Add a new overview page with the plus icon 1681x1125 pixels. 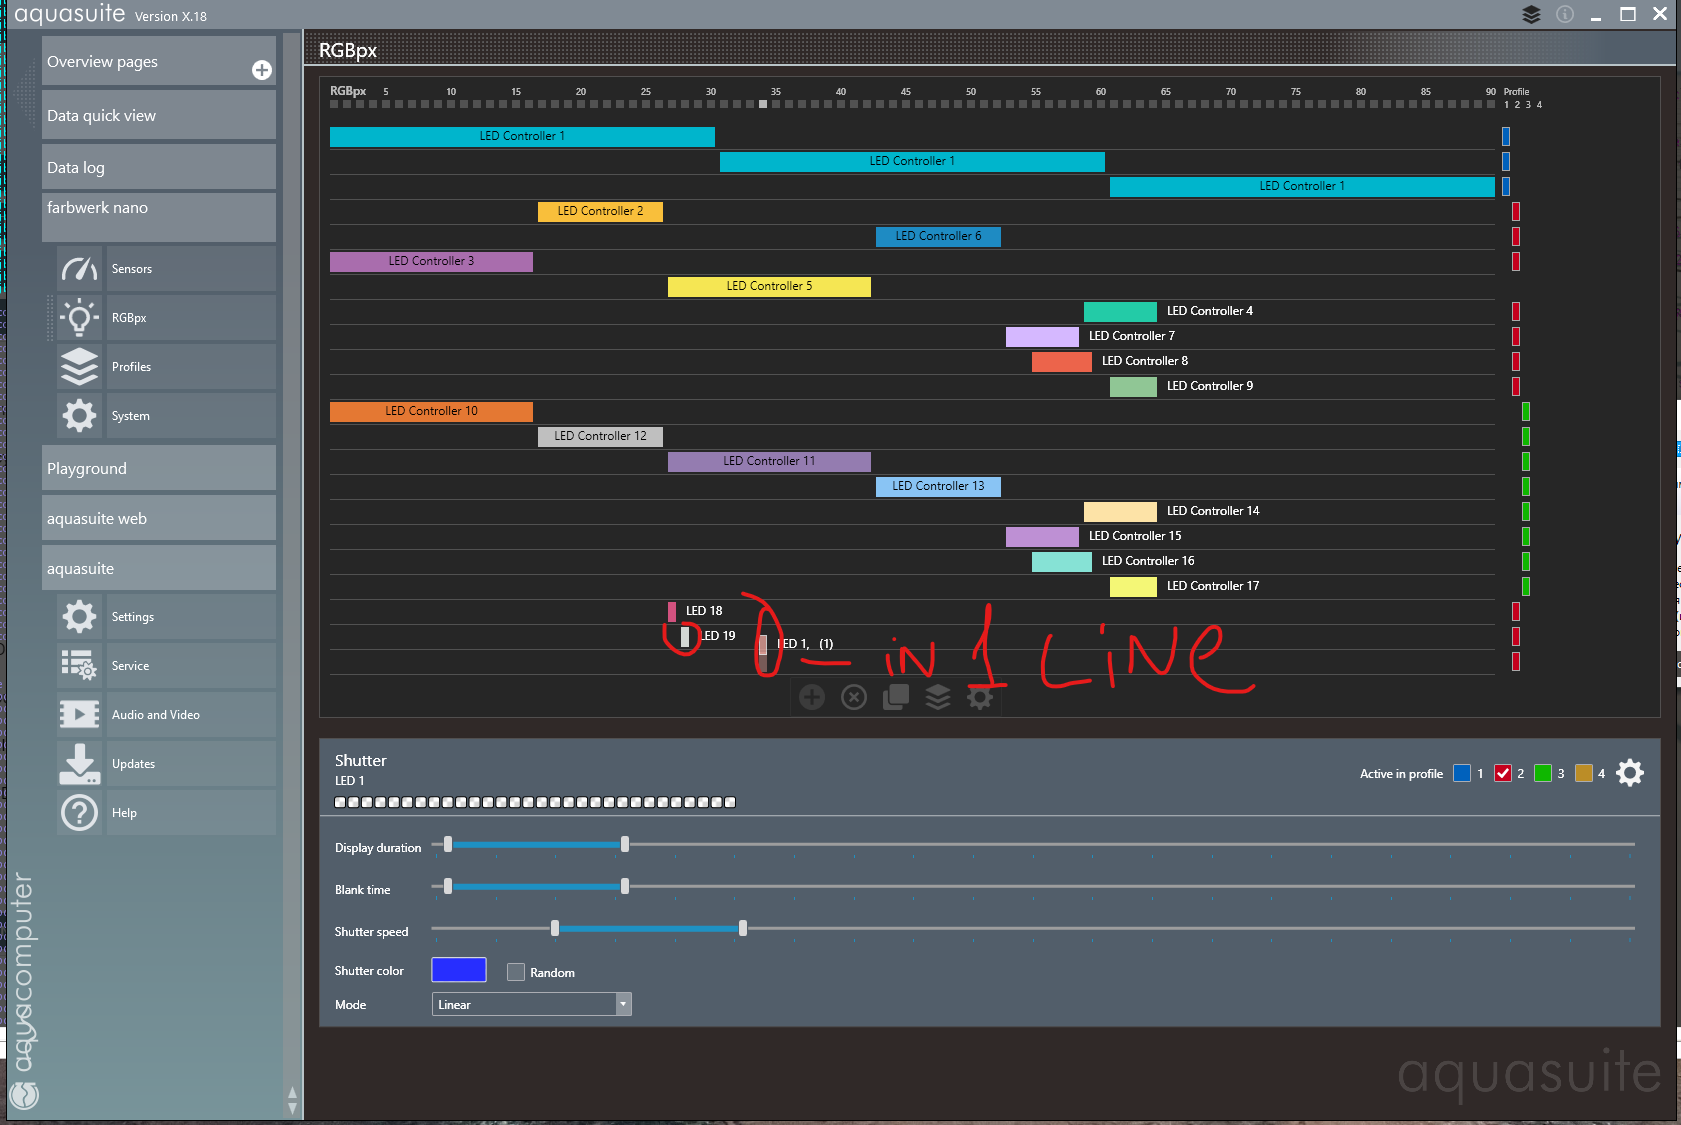pos(262,69)
